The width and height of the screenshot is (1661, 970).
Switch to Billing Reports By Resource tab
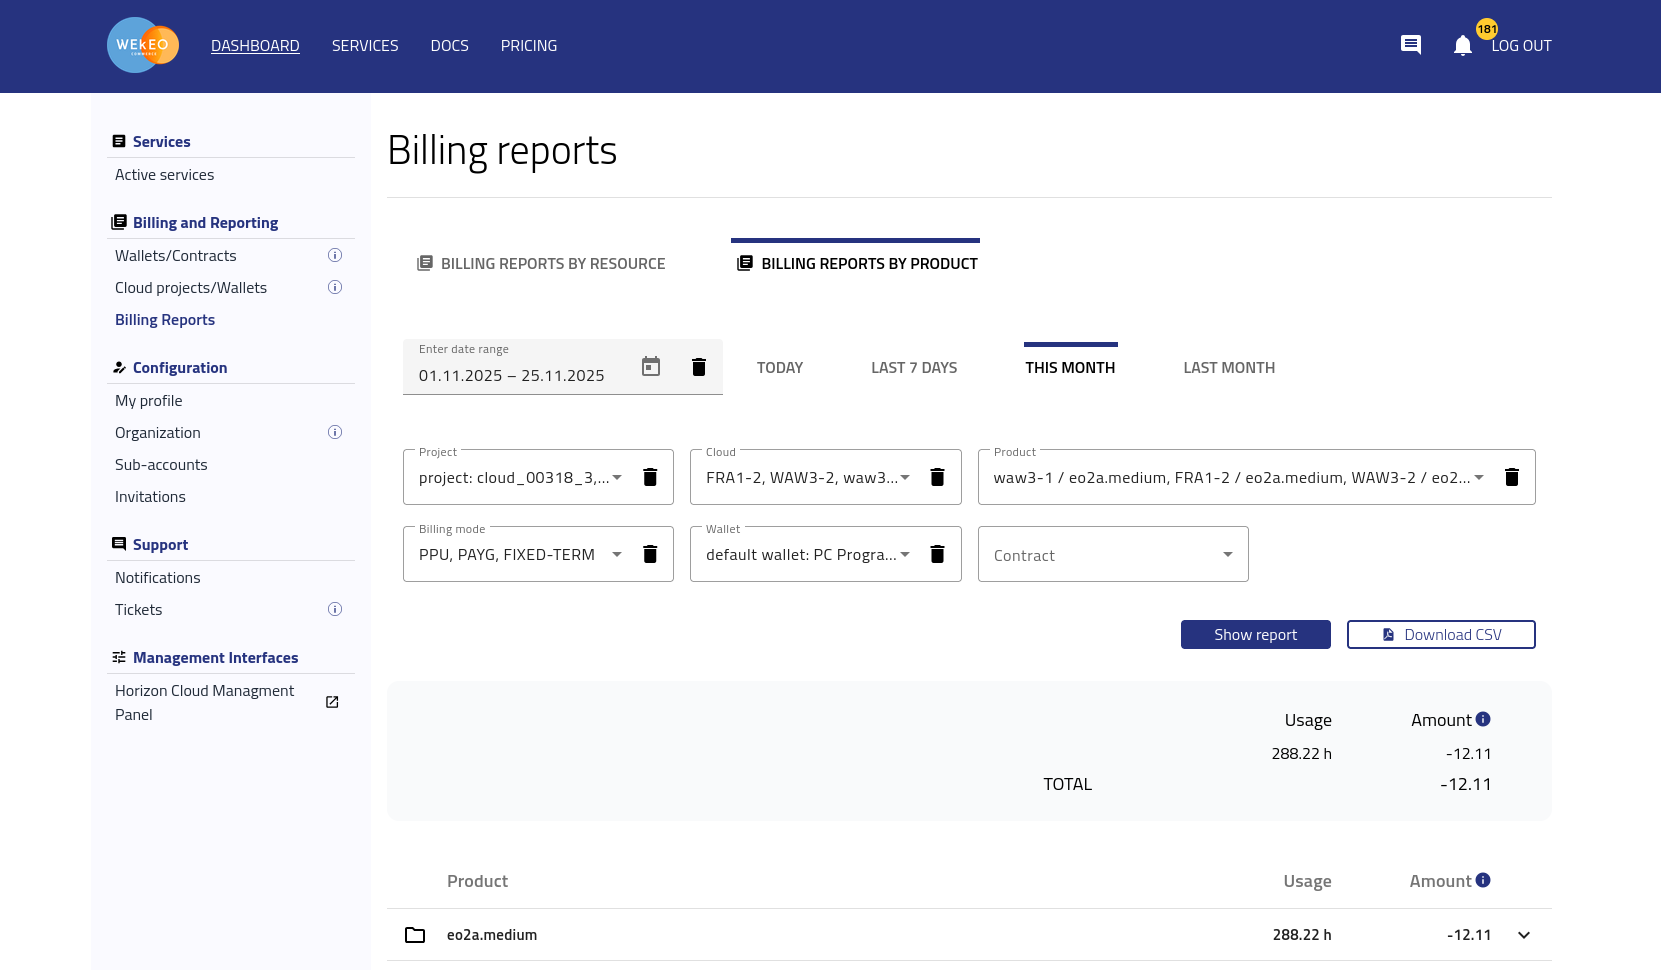tap(541, 264)
